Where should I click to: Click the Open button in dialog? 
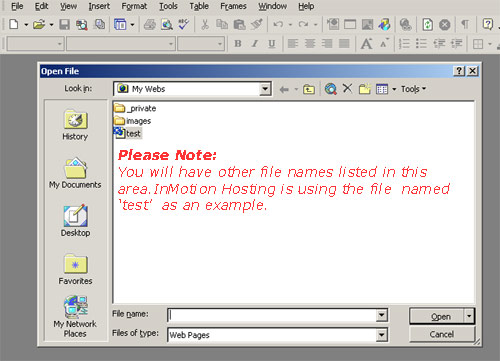pos(437,316)
